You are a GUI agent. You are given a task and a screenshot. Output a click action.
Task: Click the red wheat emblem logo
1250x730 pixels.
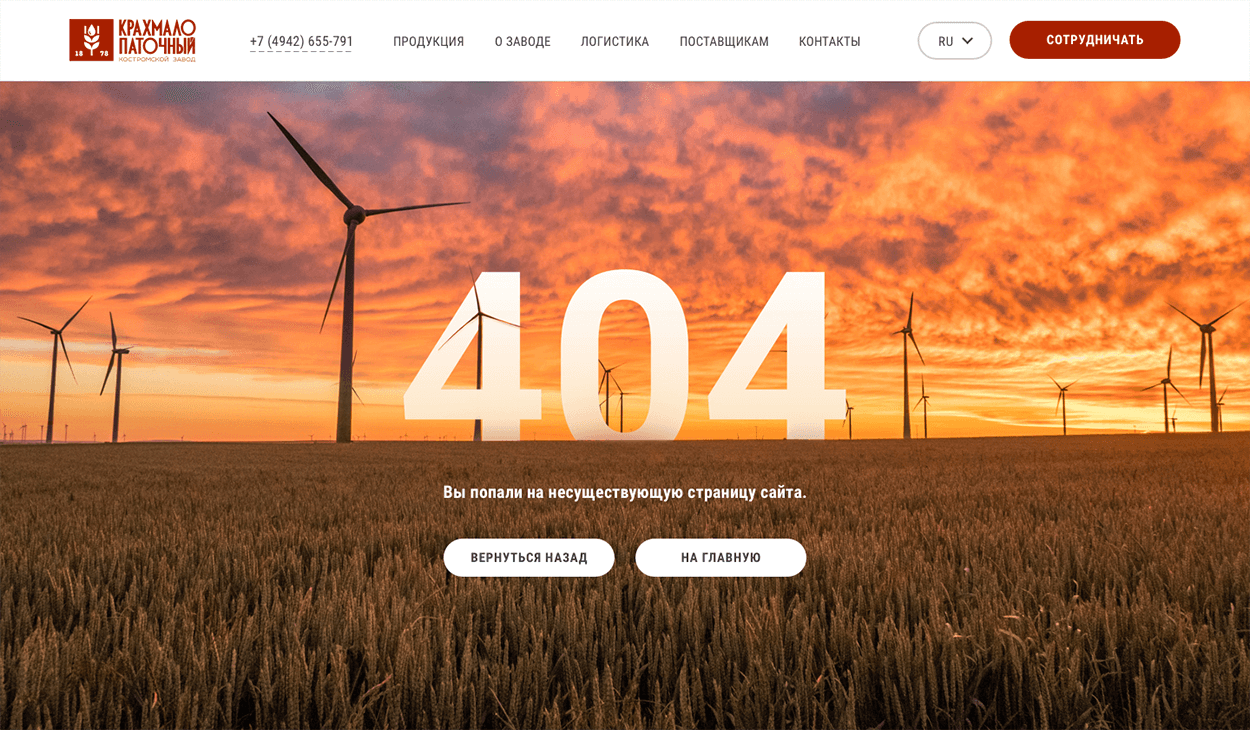coord(91,40)
